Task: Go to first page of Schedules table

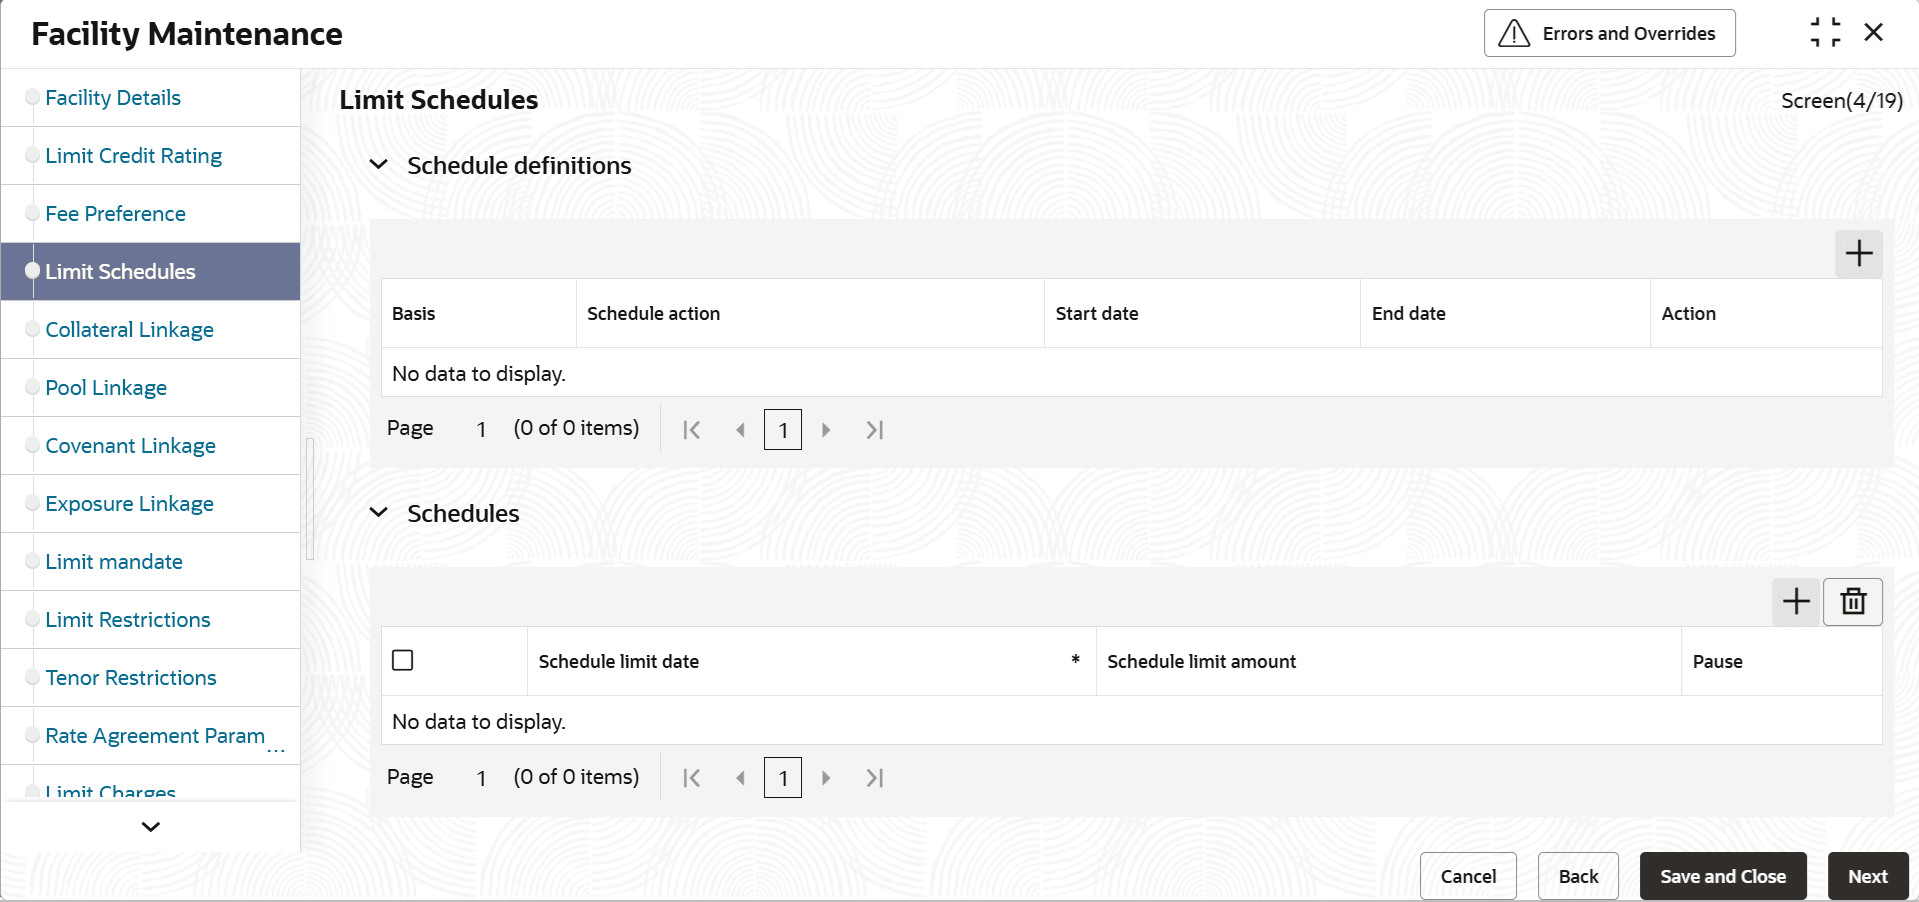Action: (x=691, y=778)
